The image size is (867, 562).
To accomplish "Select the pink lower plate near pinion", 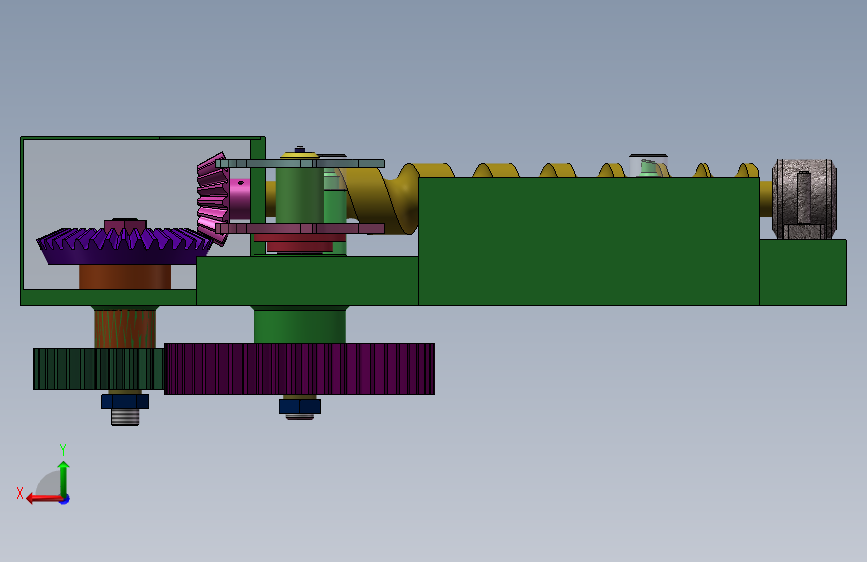I will tap(300, 228).
